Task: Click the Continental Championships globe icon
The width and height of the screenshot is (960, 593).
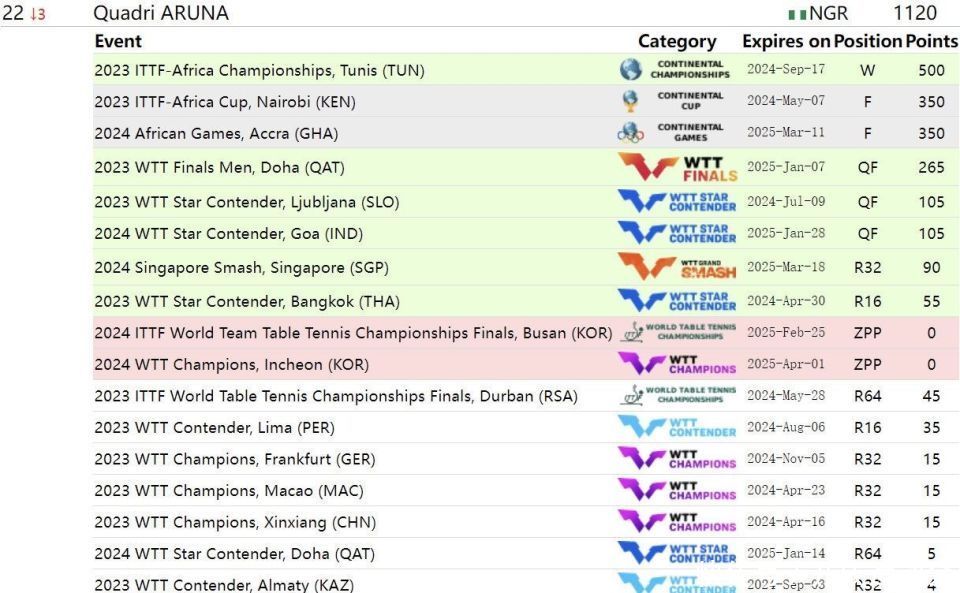Action: (x=630, y=70)
